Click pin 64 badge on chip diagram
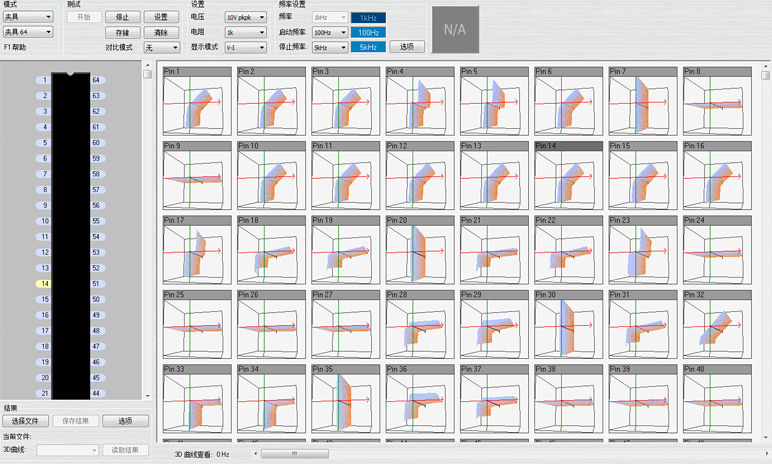Screen dimensions: 772x466 [95, 79]
